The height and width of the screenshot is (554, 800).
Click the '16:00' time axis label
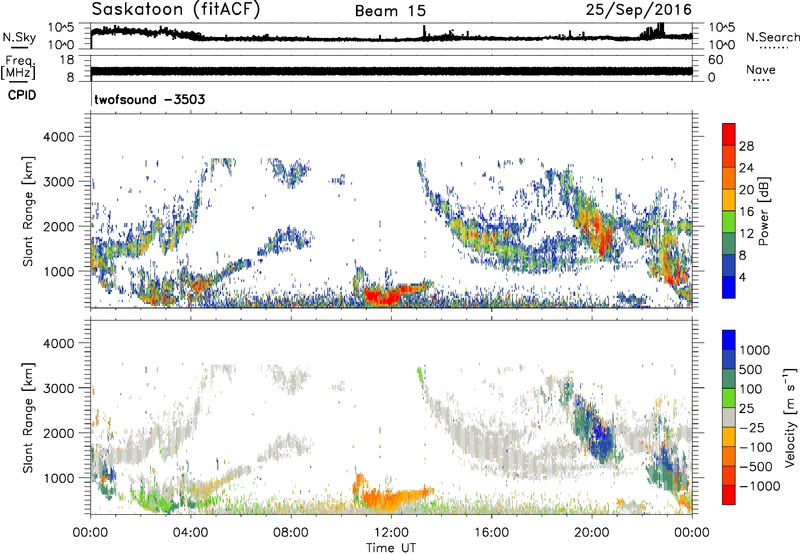coord(491,533)
